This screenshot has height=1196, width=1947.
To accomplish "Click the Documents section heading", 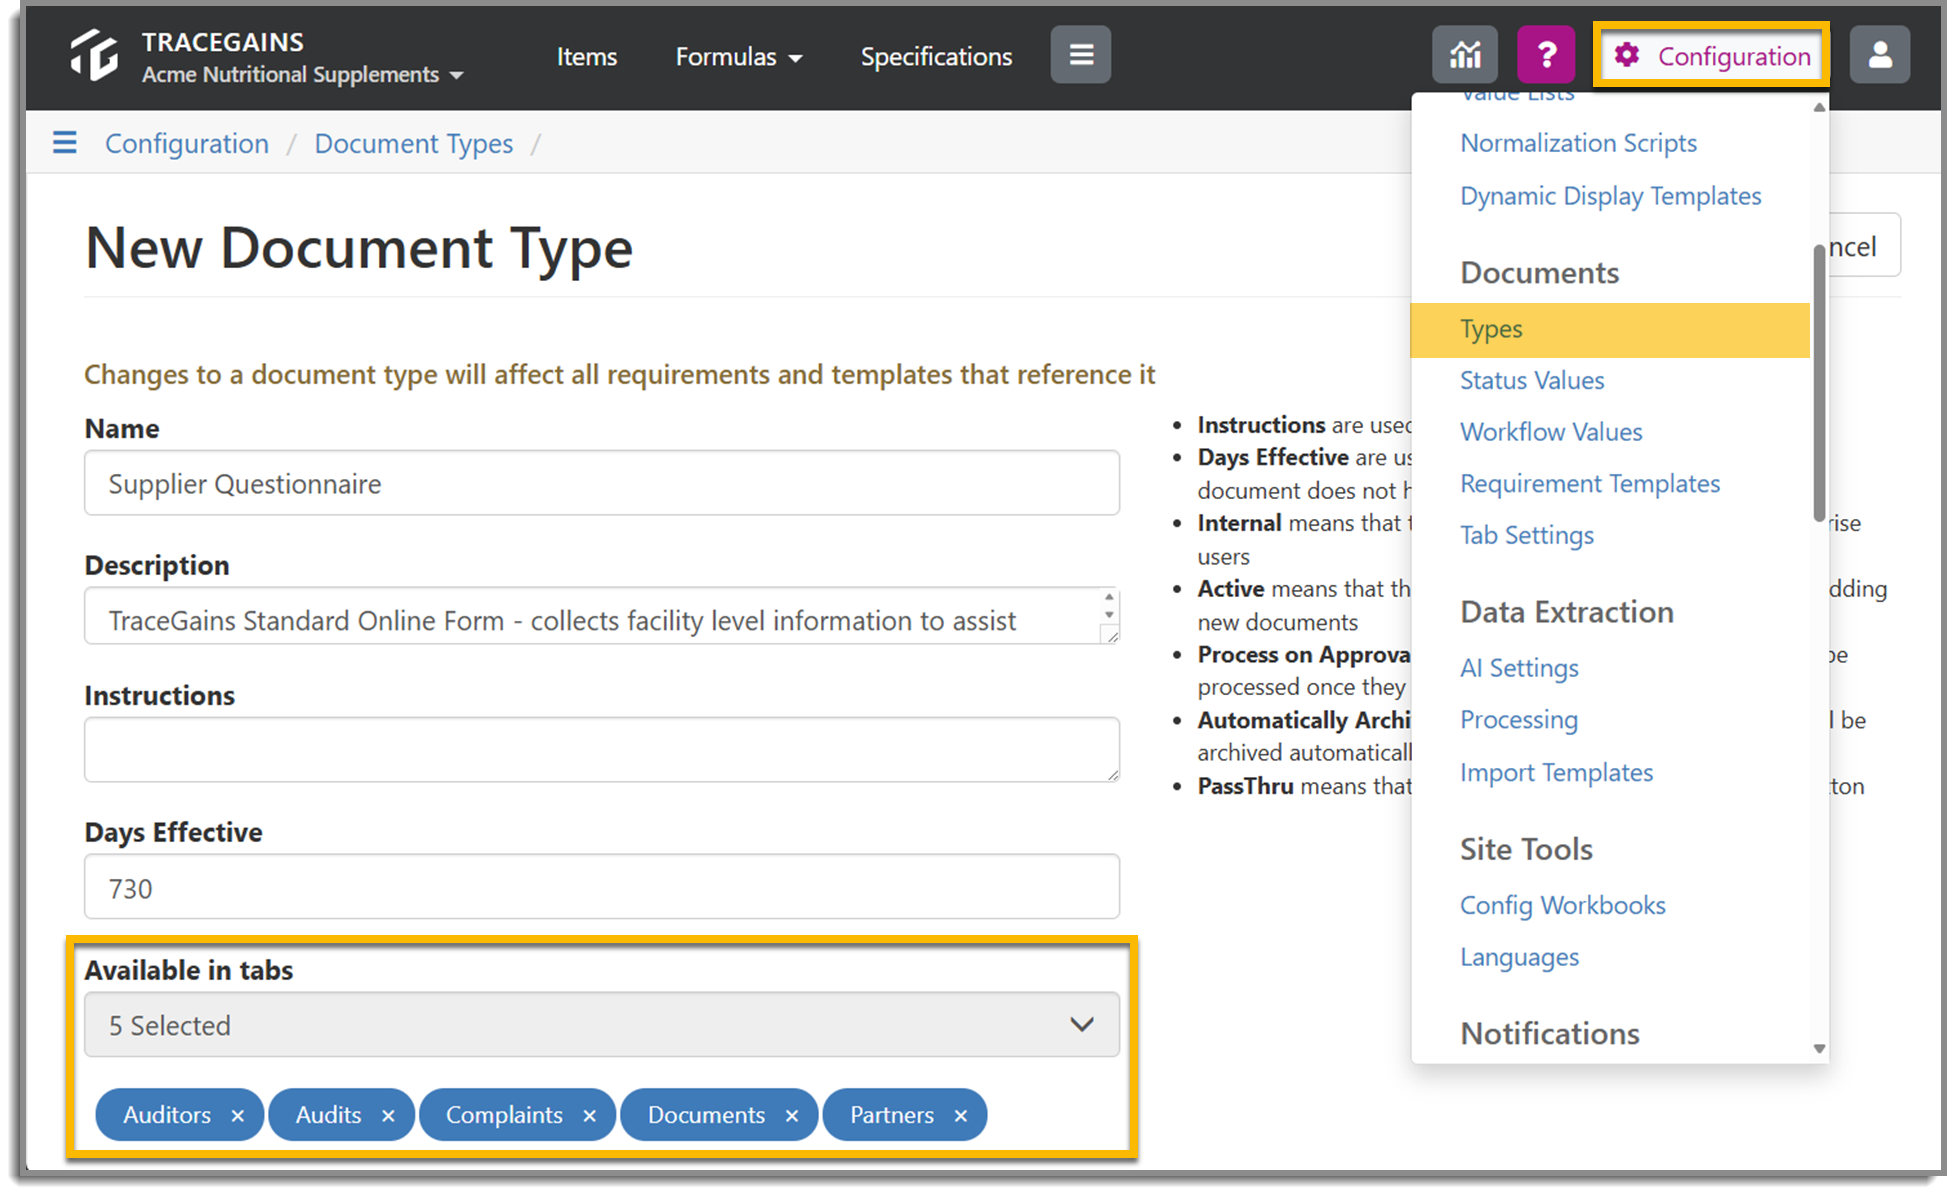I will click(x=1539, y=273).
